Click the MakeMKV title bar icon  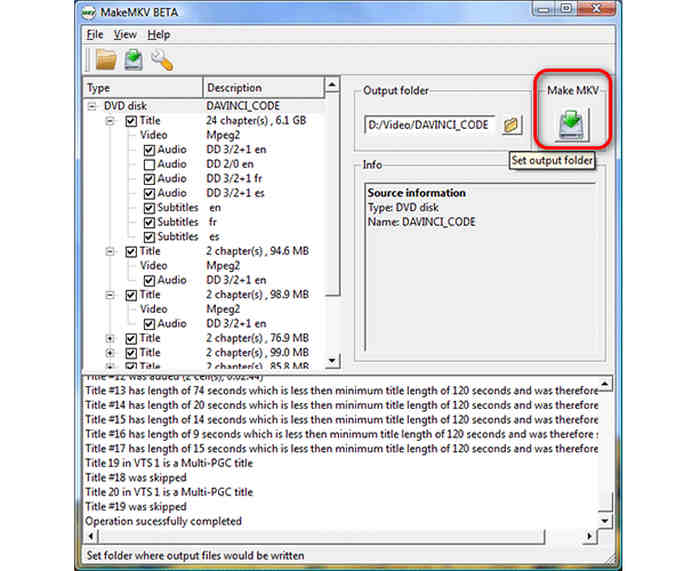(89, 12)
